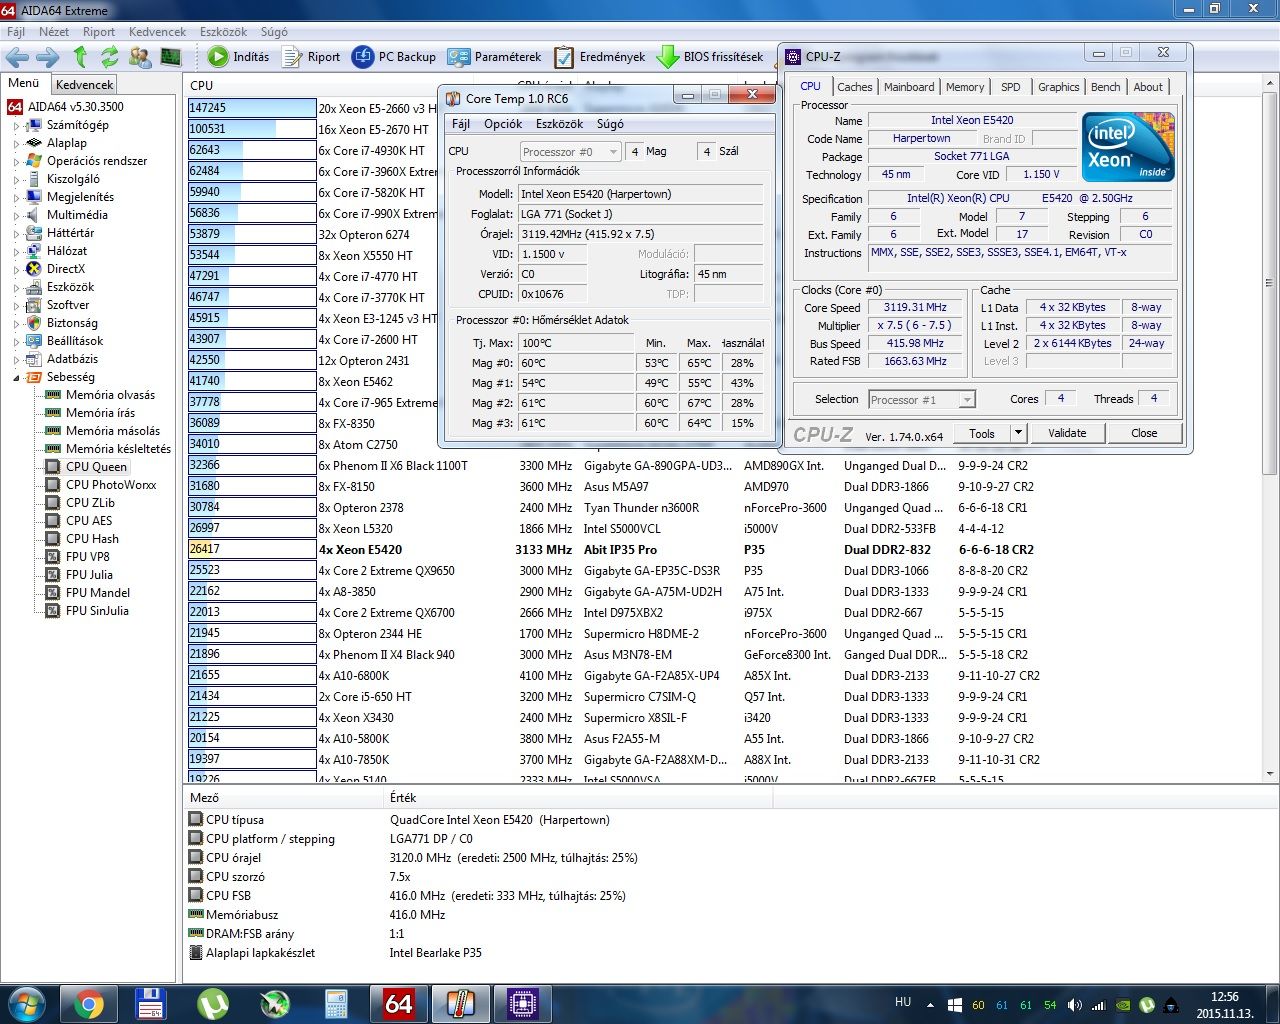1280x1024 pixels.
Task: Select the 4x Xeon E5420 result row
Action: click(360, 550)
